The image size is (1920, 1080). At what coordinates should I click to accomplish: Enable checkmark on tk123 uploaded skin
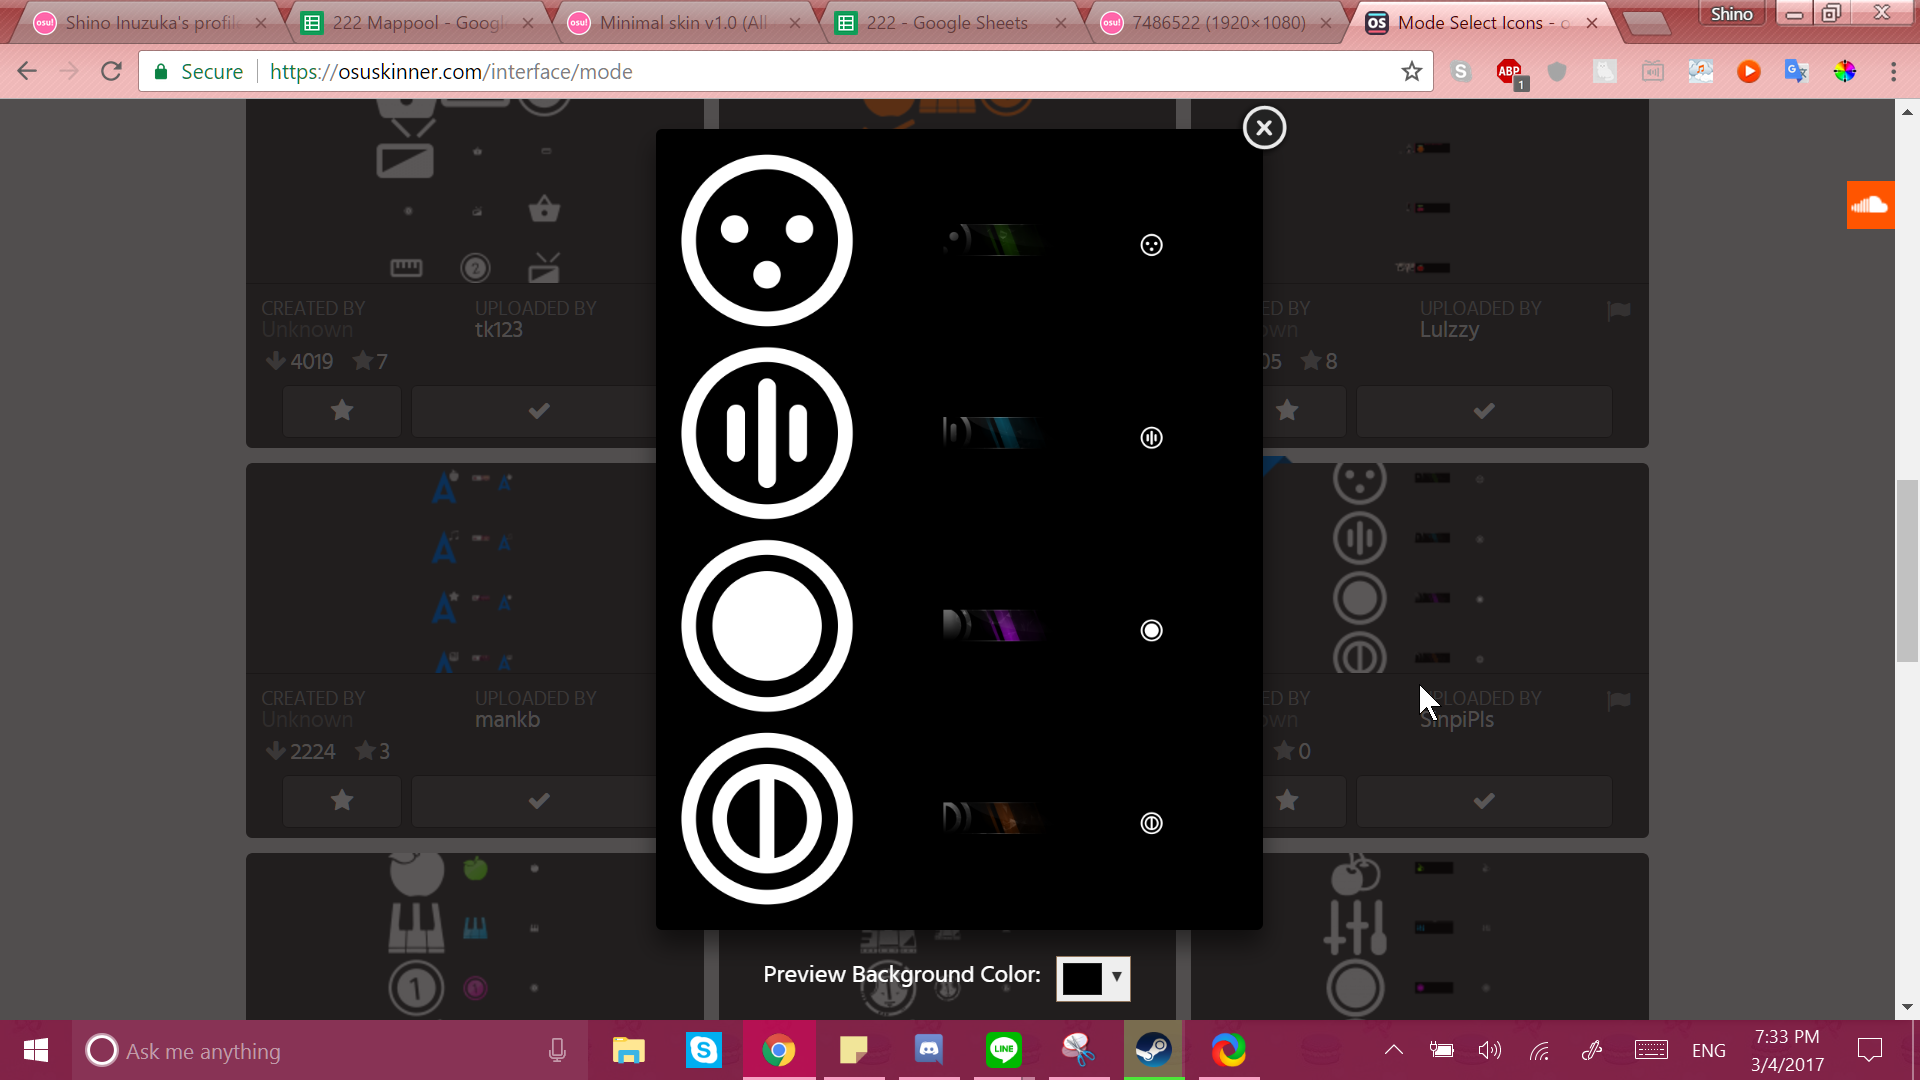click(x=538, y=410)
